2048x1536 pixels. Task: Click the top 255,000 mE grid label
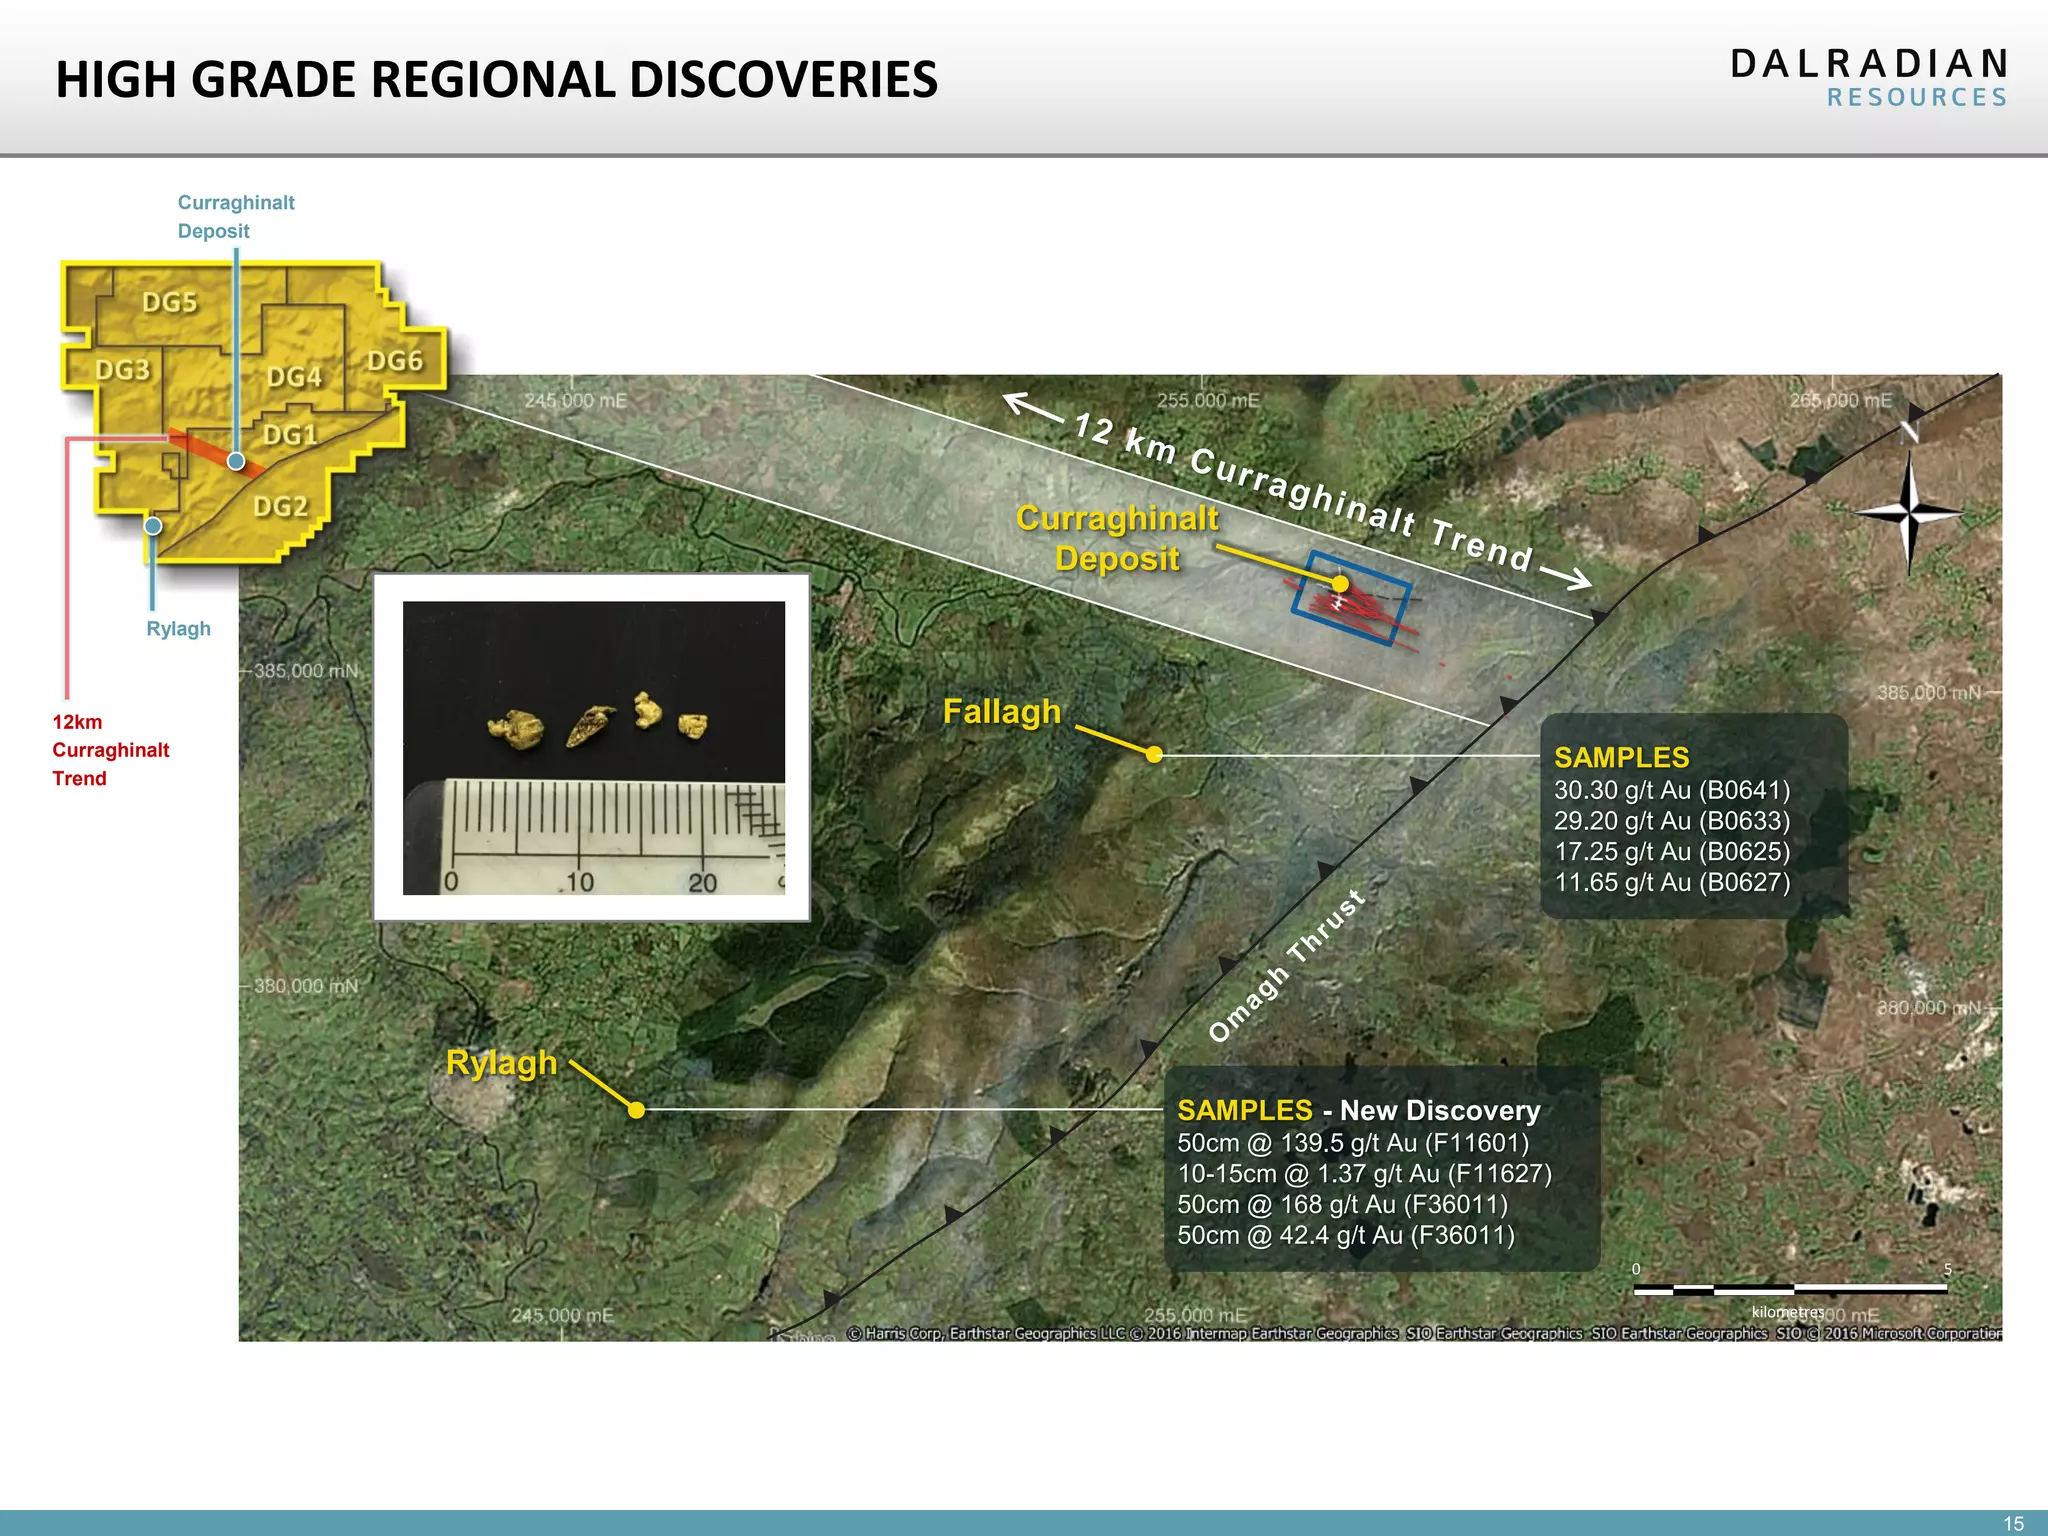[x=1208, y=401]
